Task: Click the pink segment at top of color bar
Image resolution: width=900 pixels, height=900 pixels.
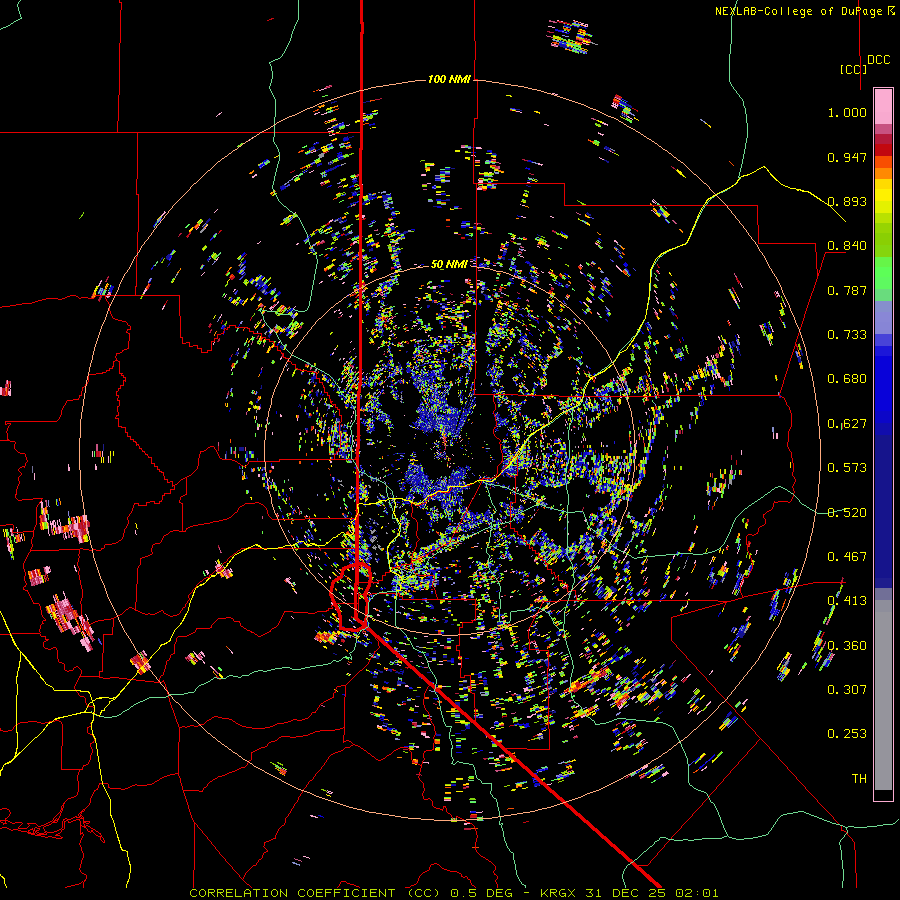Action: (883, 106)
